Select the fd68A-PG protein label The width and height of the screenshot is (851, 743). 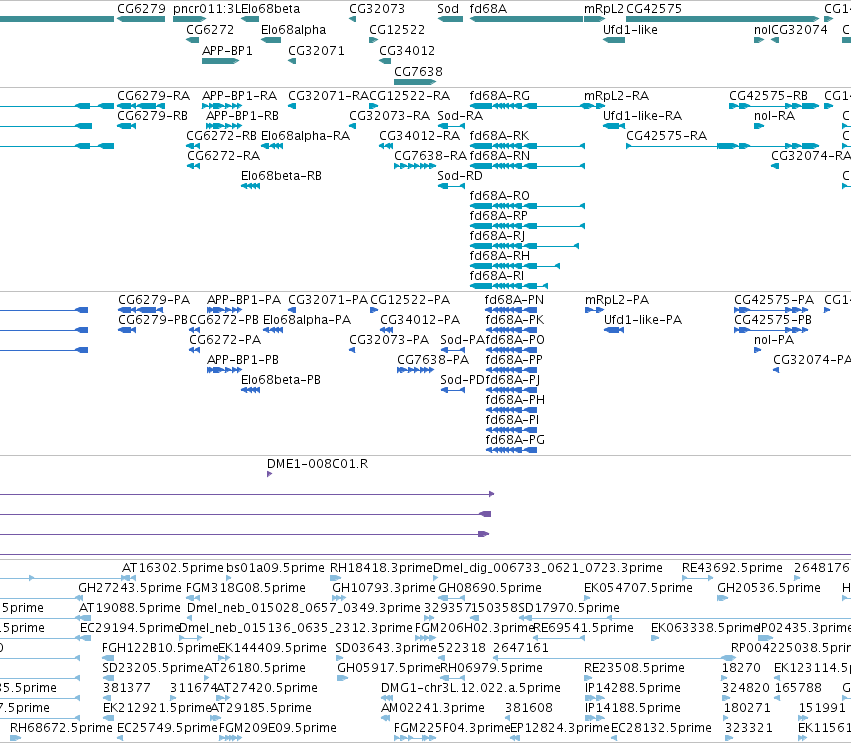pos(515,440)
